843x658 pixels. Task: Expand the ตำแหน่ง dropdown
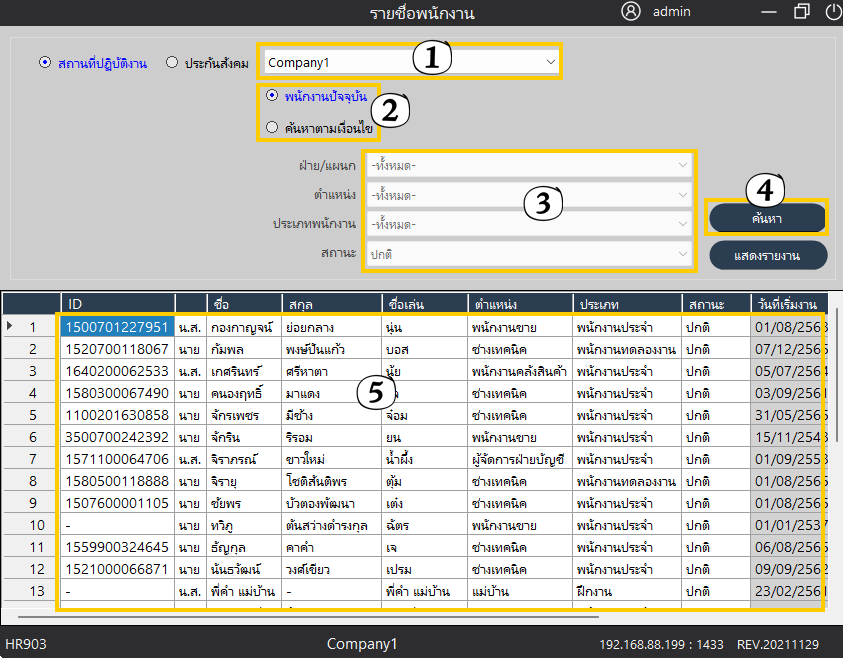(x=529, y=195)
